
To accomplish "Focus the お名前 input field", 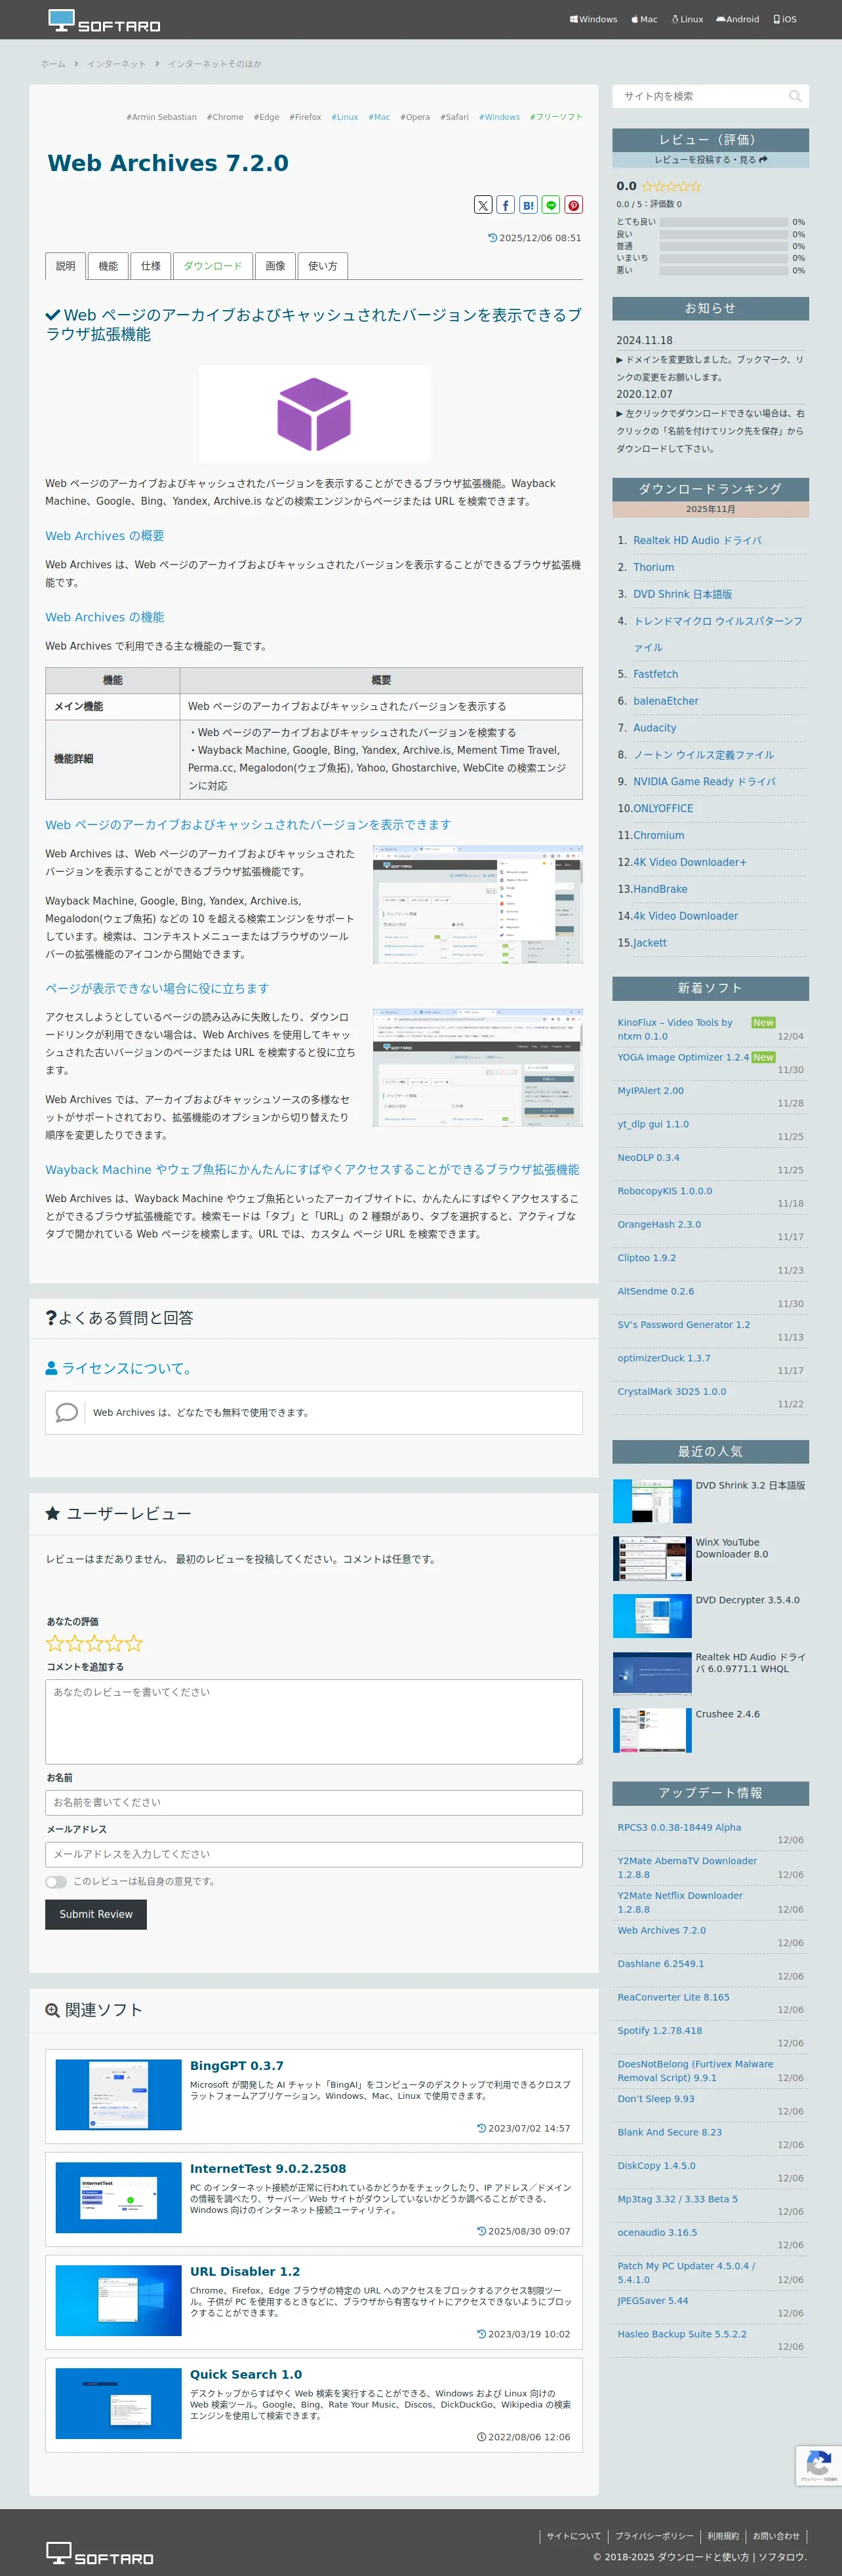I will (x=314, y=1802).
